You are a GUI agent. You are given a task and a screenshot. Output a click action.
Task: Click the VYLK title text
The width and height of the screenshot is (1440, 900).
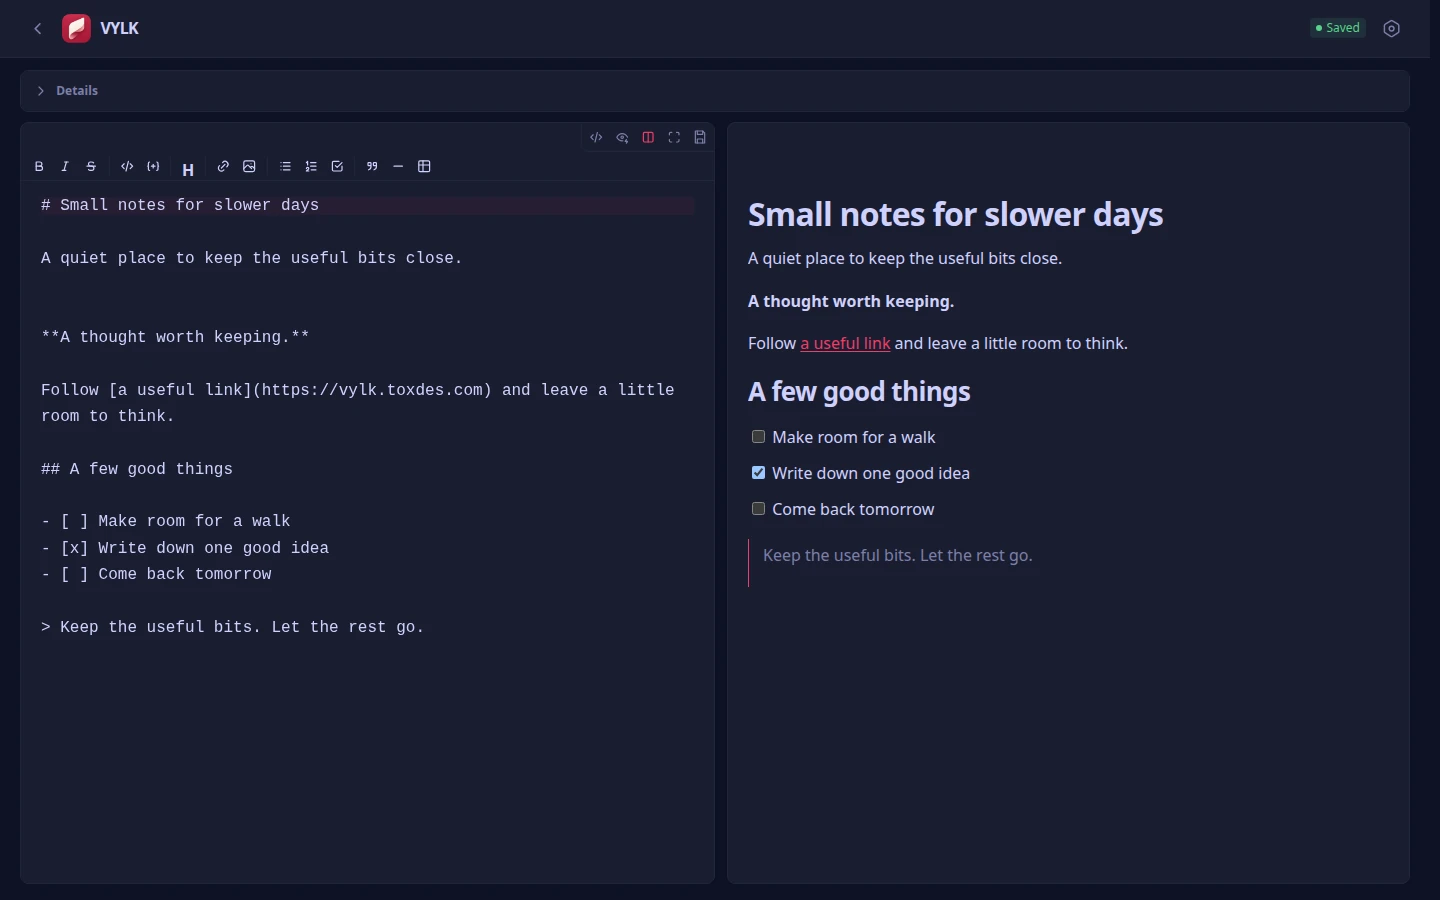click(120, 29)
